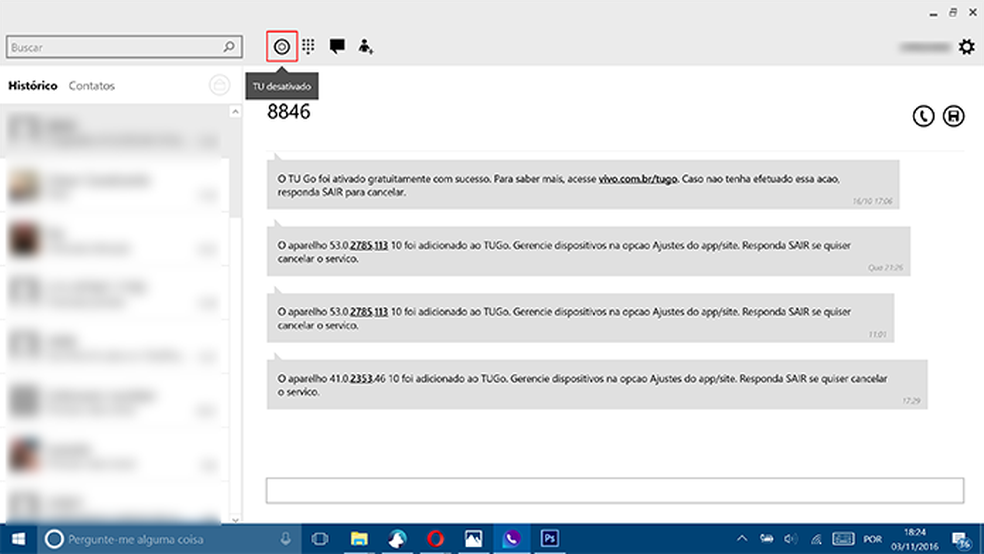Screen dimensions: 984x554
Task: Click the link 2353 in the 41.0 message
Action: (x=361, y=378)
